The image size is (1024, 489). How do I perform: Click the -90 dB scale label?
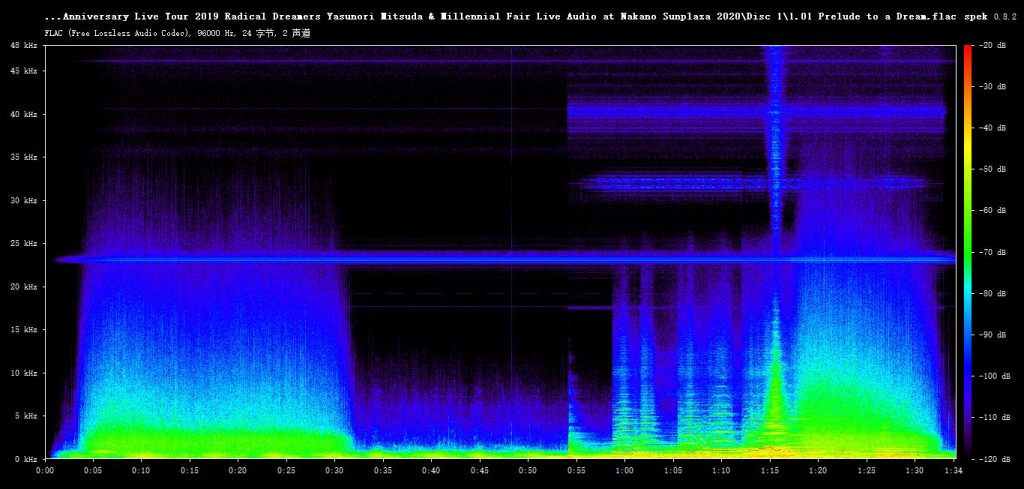coord(991,335)
